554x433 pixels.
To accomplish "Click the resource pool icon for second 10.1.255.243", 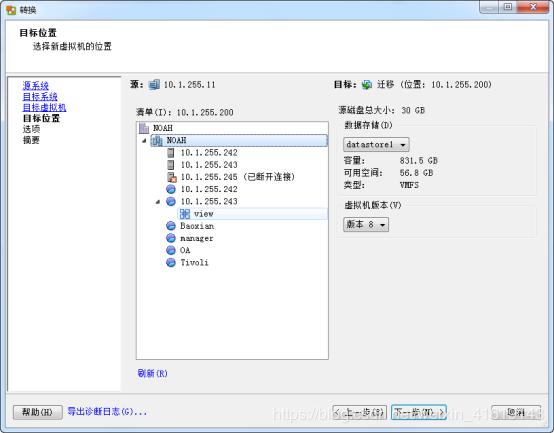I will tap(171, 201).
